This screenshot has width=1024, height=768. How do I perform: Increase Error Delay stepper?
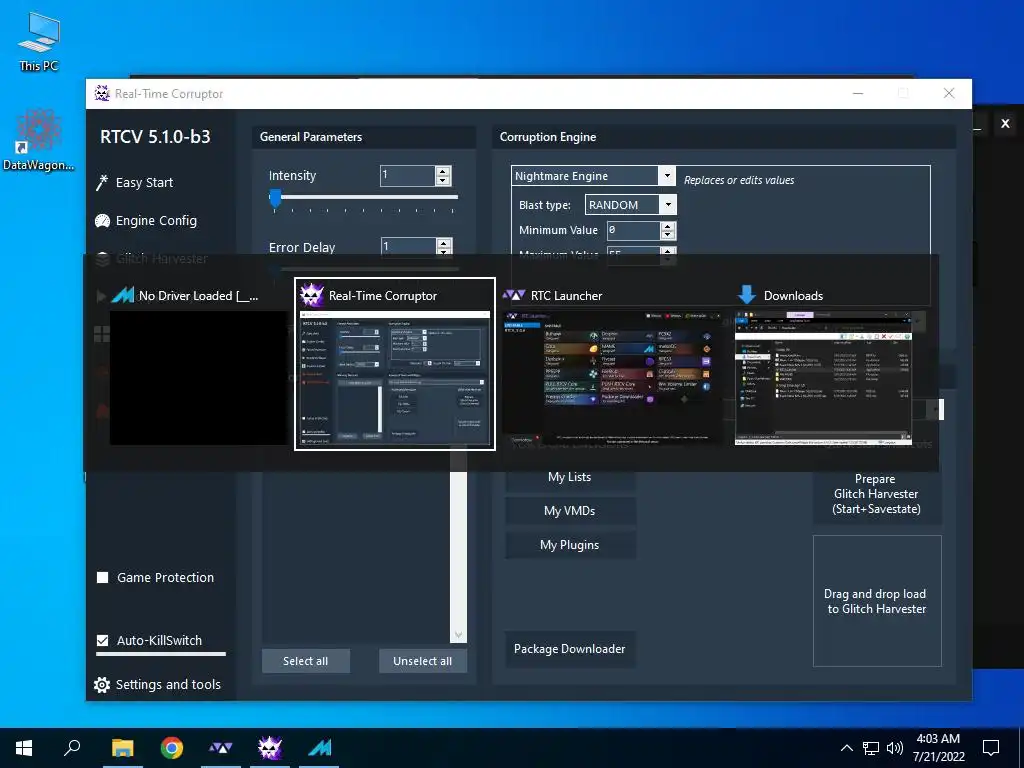click(444, 243)
